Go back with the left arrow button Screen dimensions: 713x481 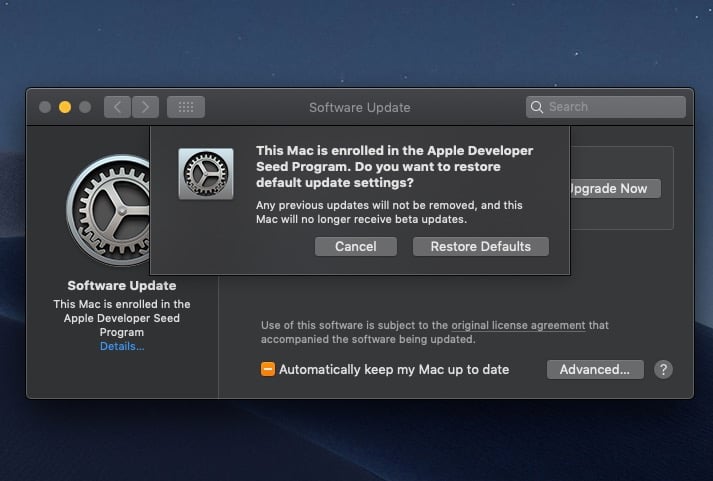pos(117,107)
